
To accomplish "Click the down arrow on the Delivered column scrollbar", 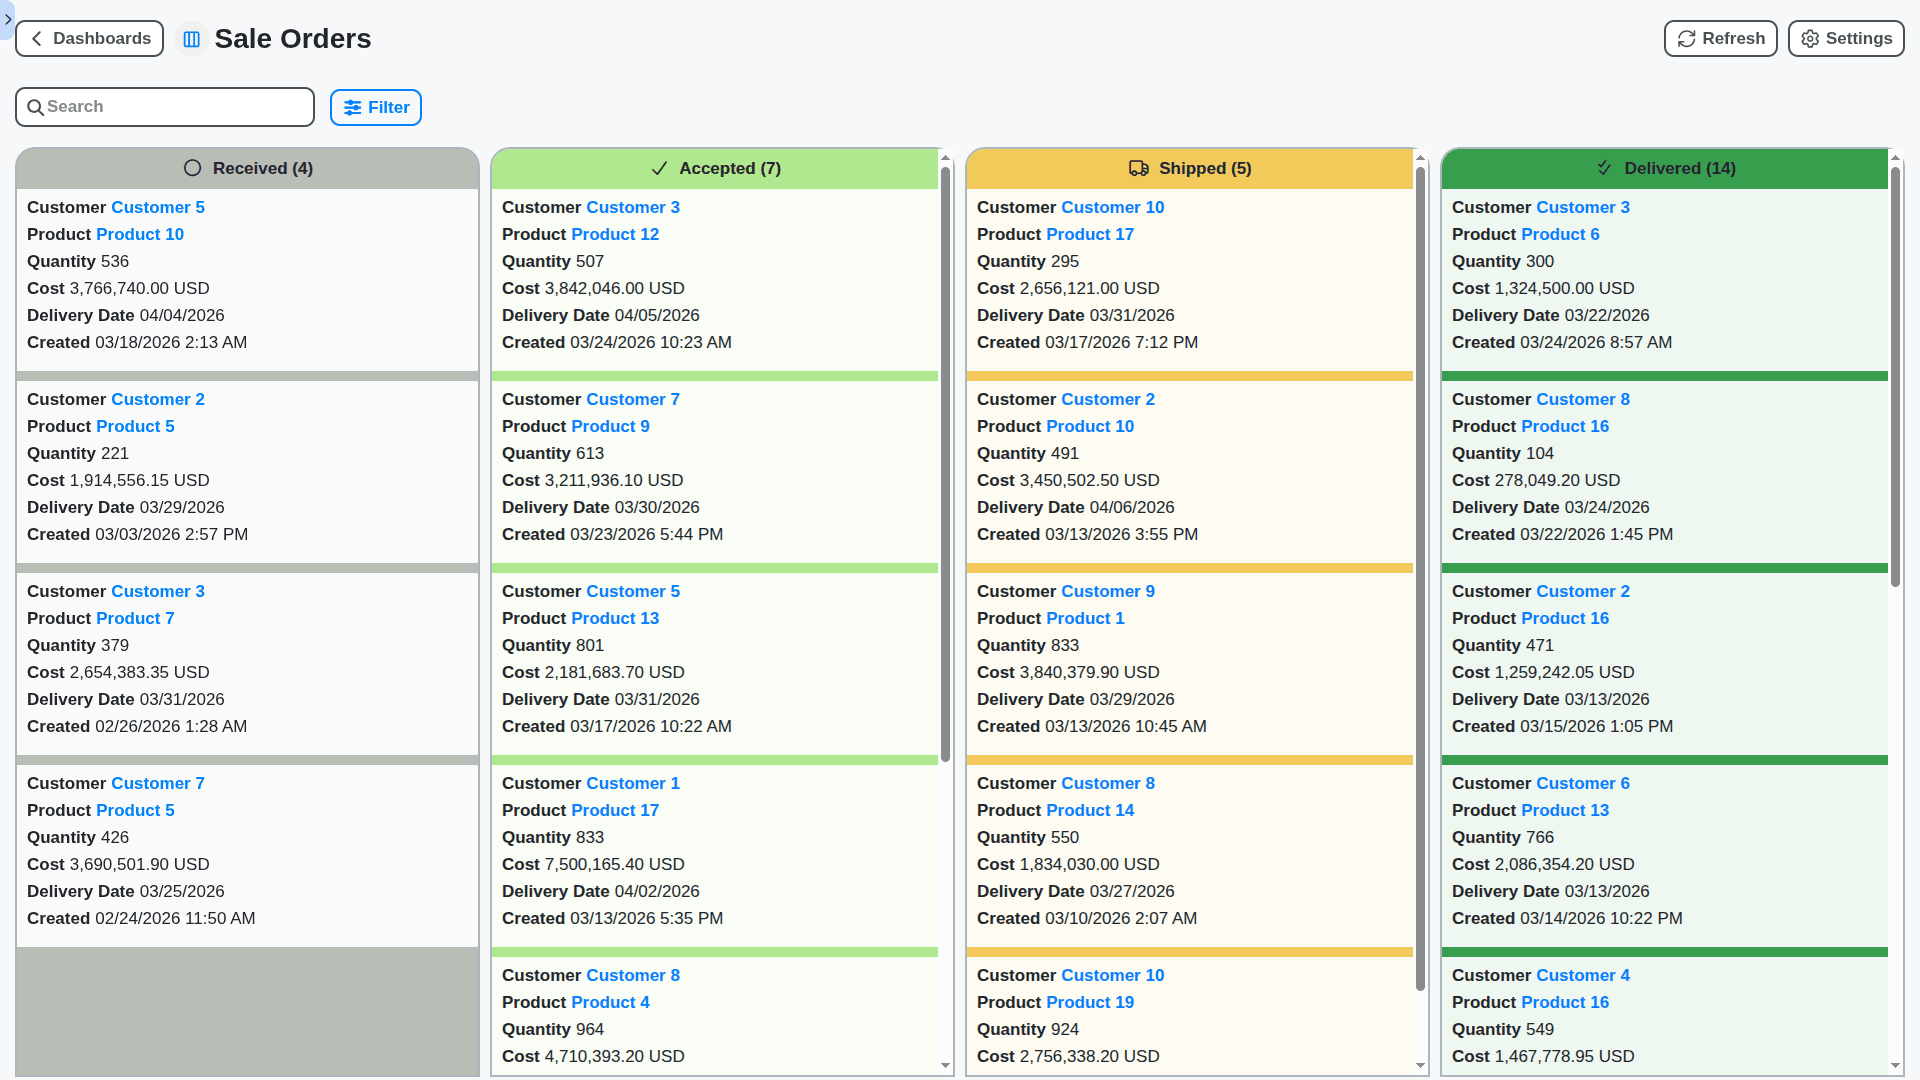I will coord(1895,1066).
